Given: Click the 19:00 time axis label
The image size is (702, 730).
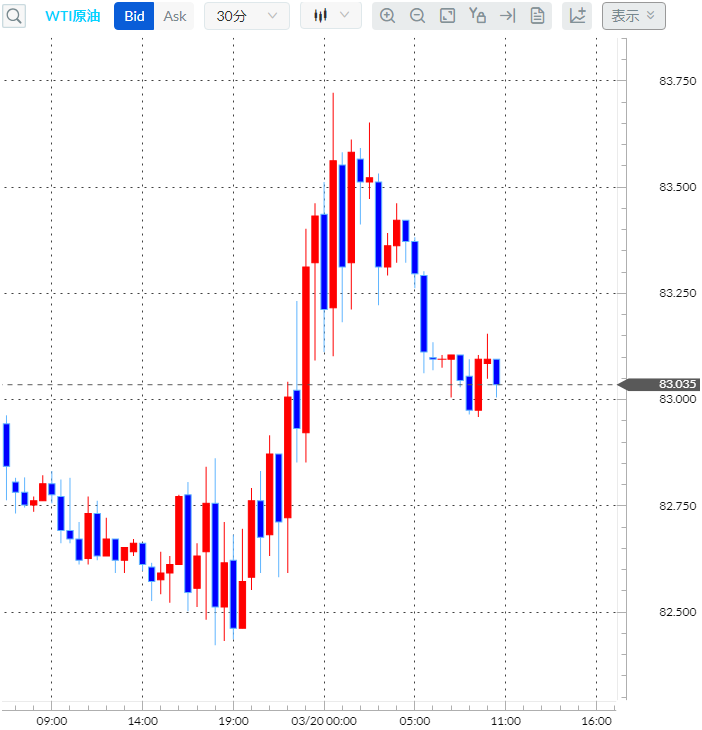Looking at the screenshot, I should pos(233,721).
